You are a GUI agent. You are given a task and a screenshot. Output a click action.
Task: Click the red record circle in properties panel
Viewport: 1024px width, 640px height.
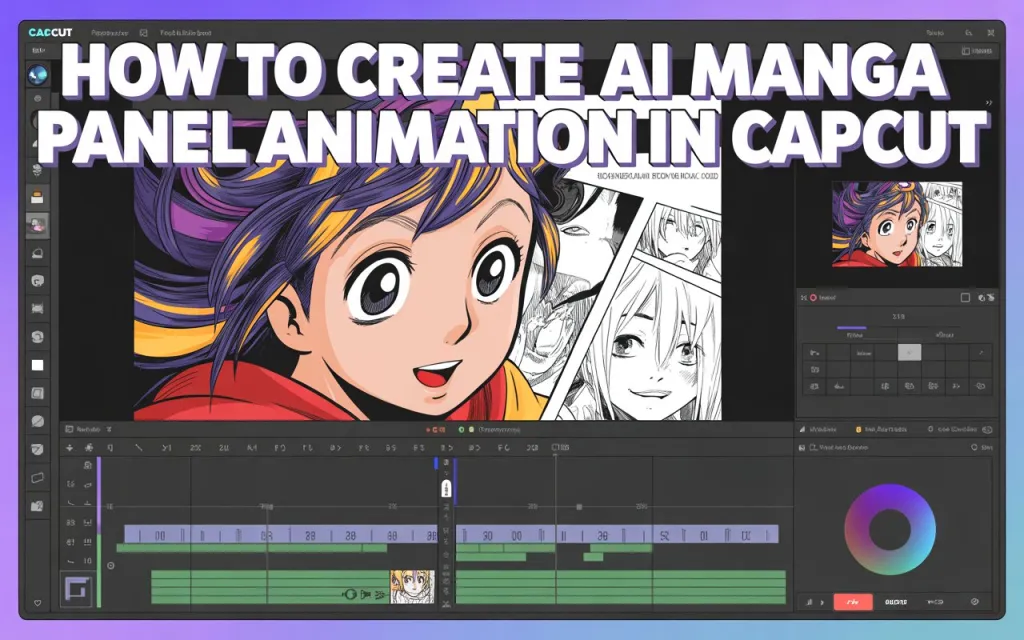[x=813, y=298]
